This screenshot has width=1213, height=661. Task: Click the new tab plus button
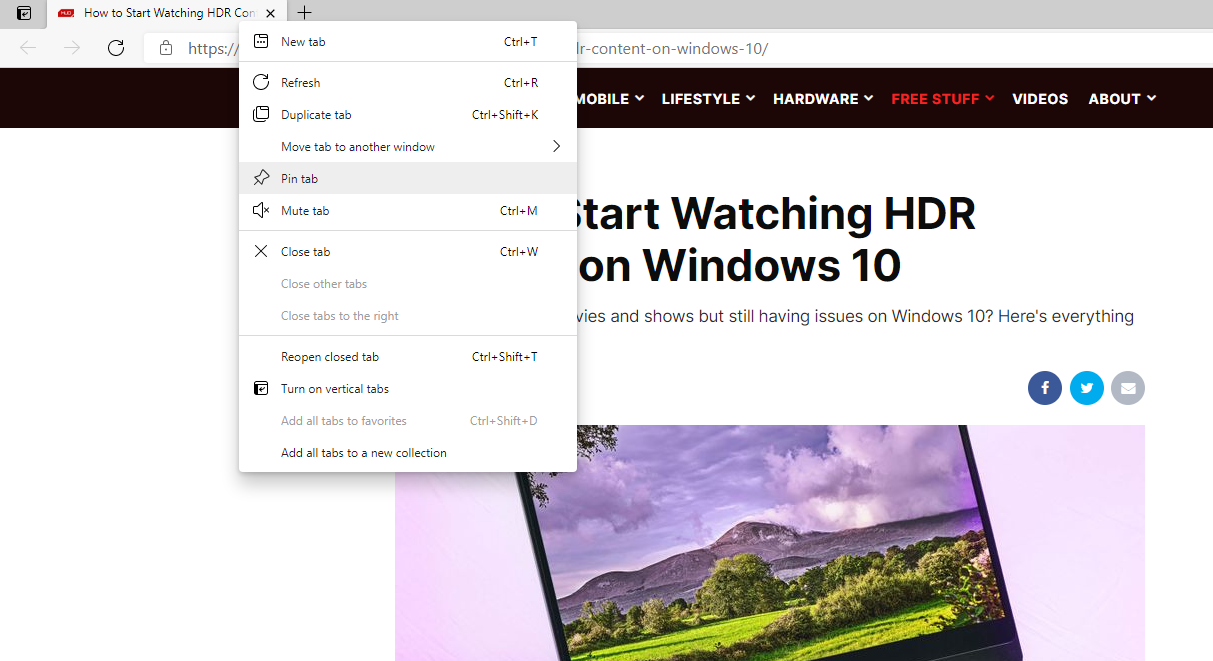(x=304, y=13)
